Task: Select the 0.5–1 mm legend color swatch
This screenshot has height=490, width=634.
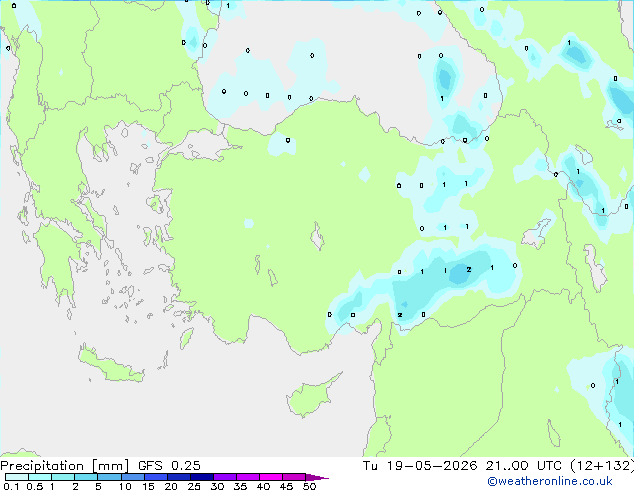Action: coord(40,477)
